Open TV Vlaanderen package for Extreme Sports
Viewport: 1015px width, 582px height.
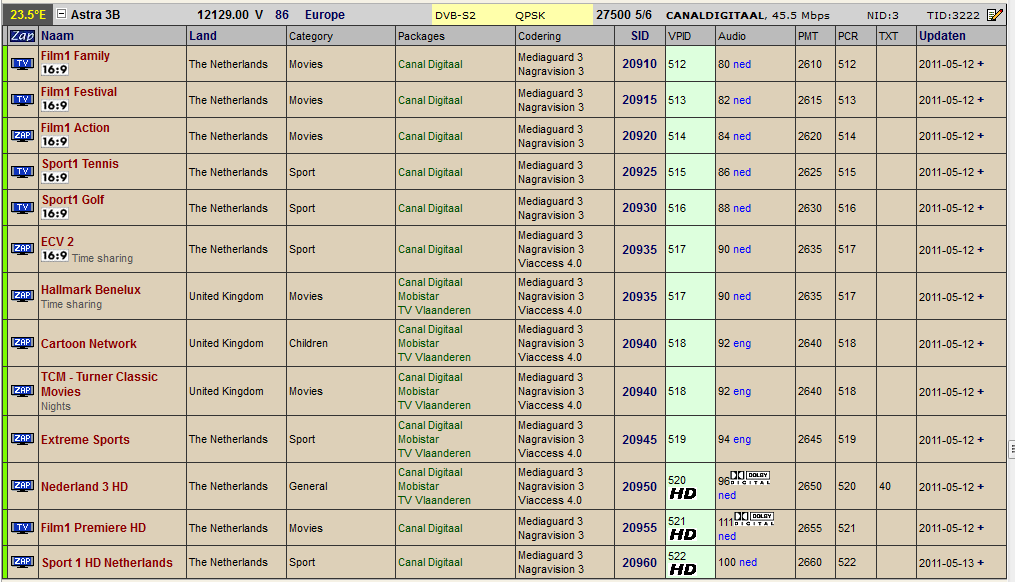point(434,453)
